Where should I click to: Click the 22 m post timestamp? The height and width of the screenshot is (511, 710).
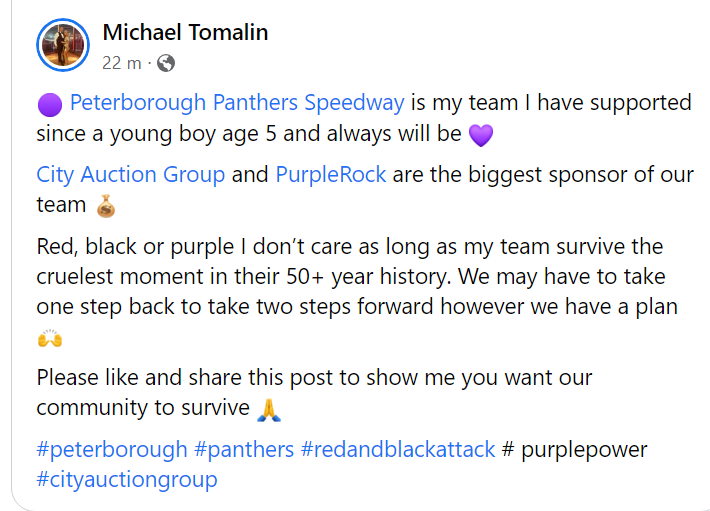[122, 63]
